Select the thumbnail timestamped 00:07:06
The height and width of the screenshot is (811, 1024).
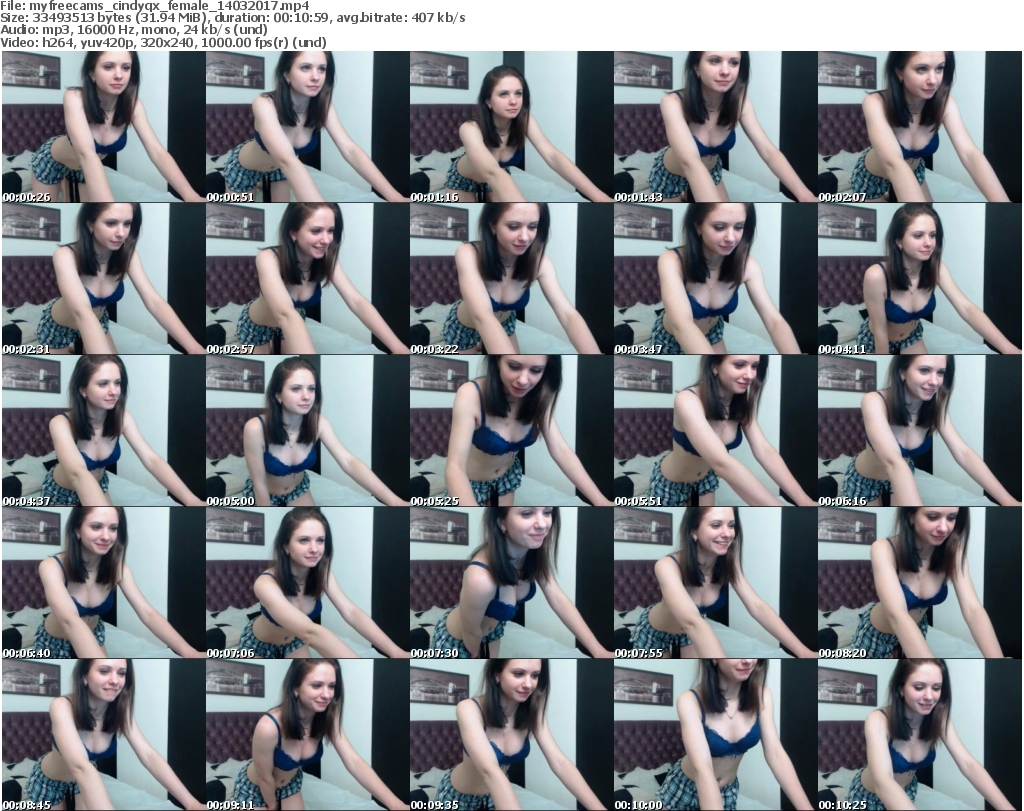point(308,582)
